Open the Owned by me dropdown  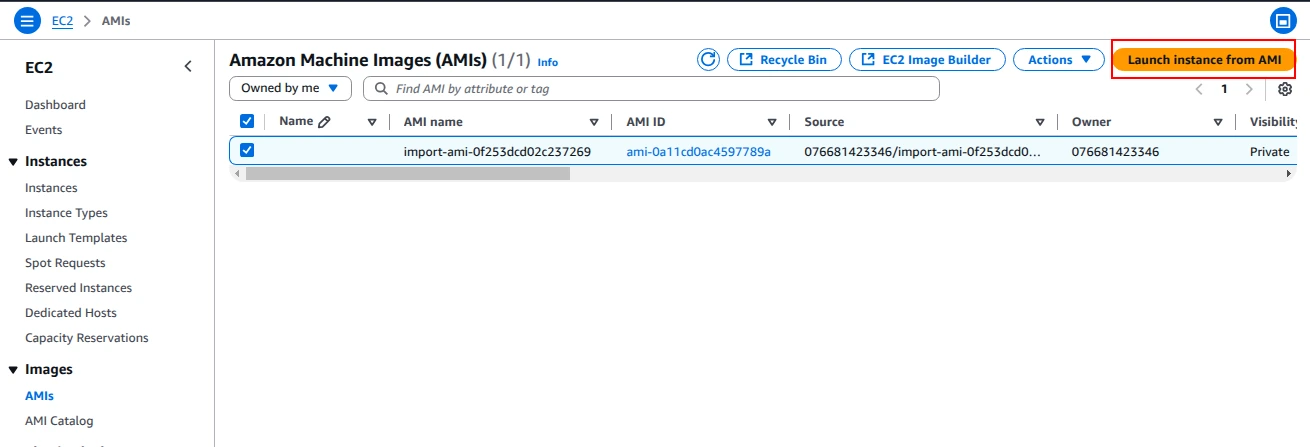click(290, 88)
